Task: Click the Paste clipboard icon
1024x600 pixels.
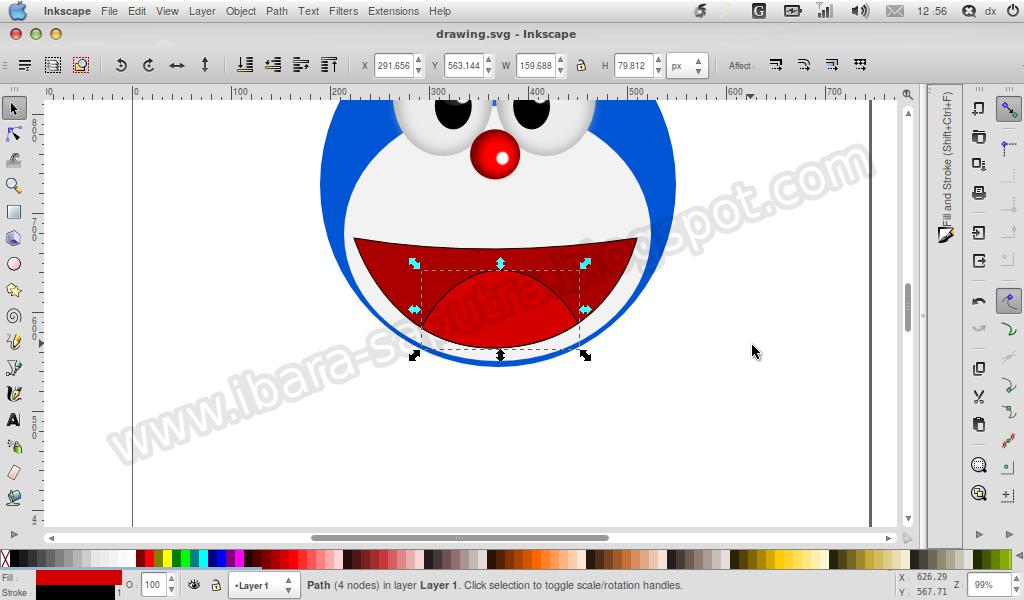Action: (x=978, y=424)
